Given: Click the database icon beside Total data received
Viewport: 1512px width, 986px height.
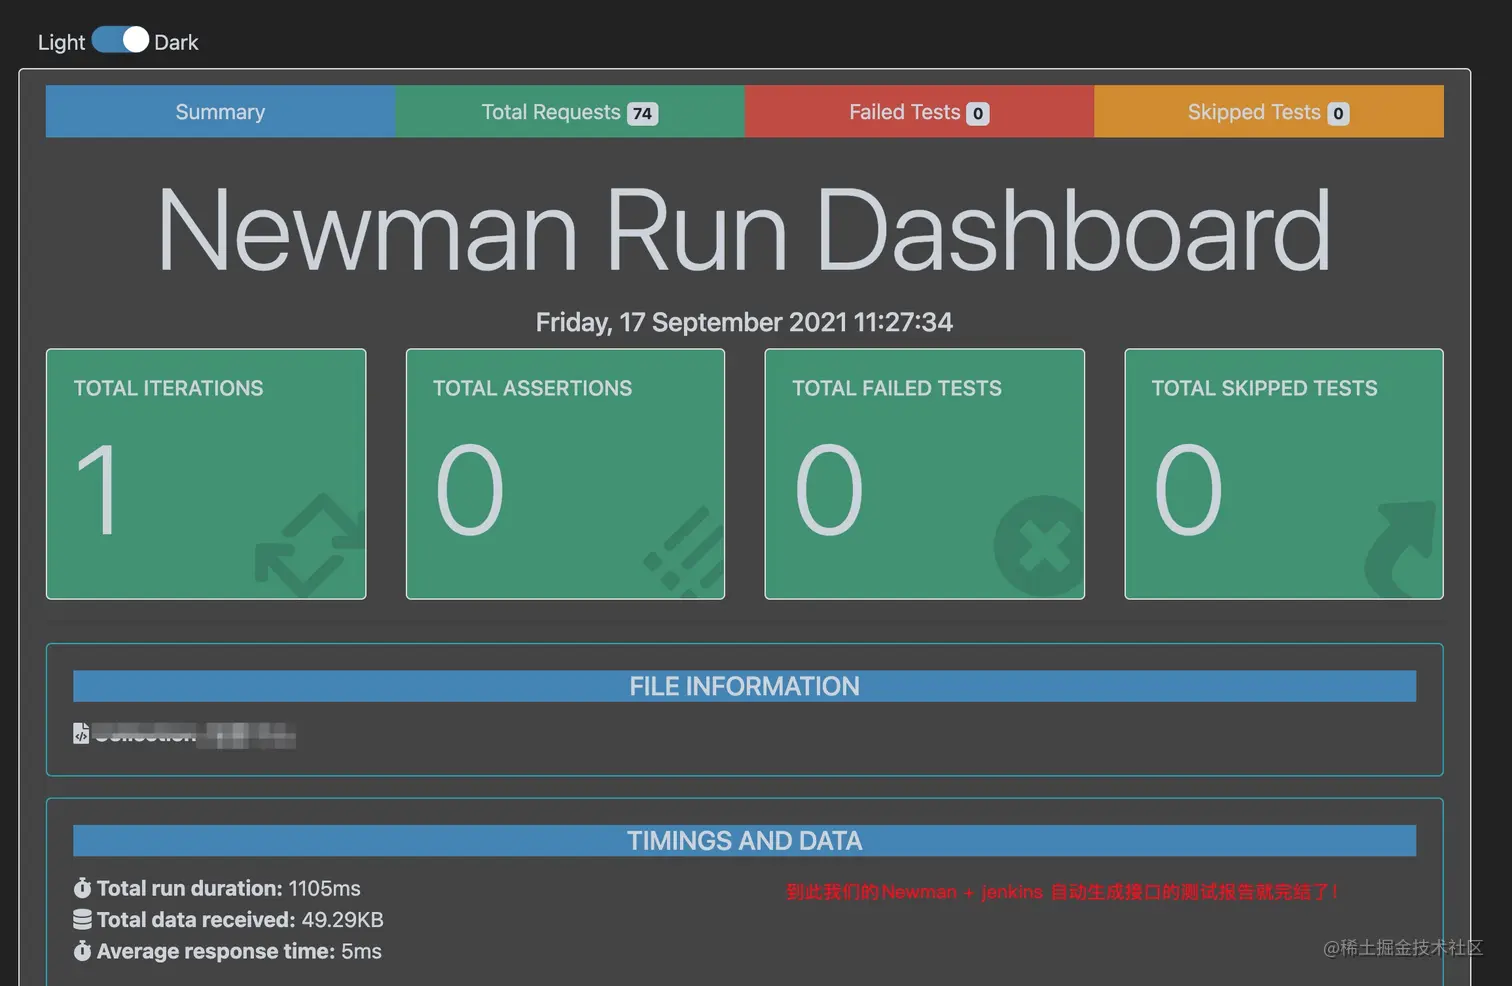Looking at the screenshot, I should (x=82, y=920).
